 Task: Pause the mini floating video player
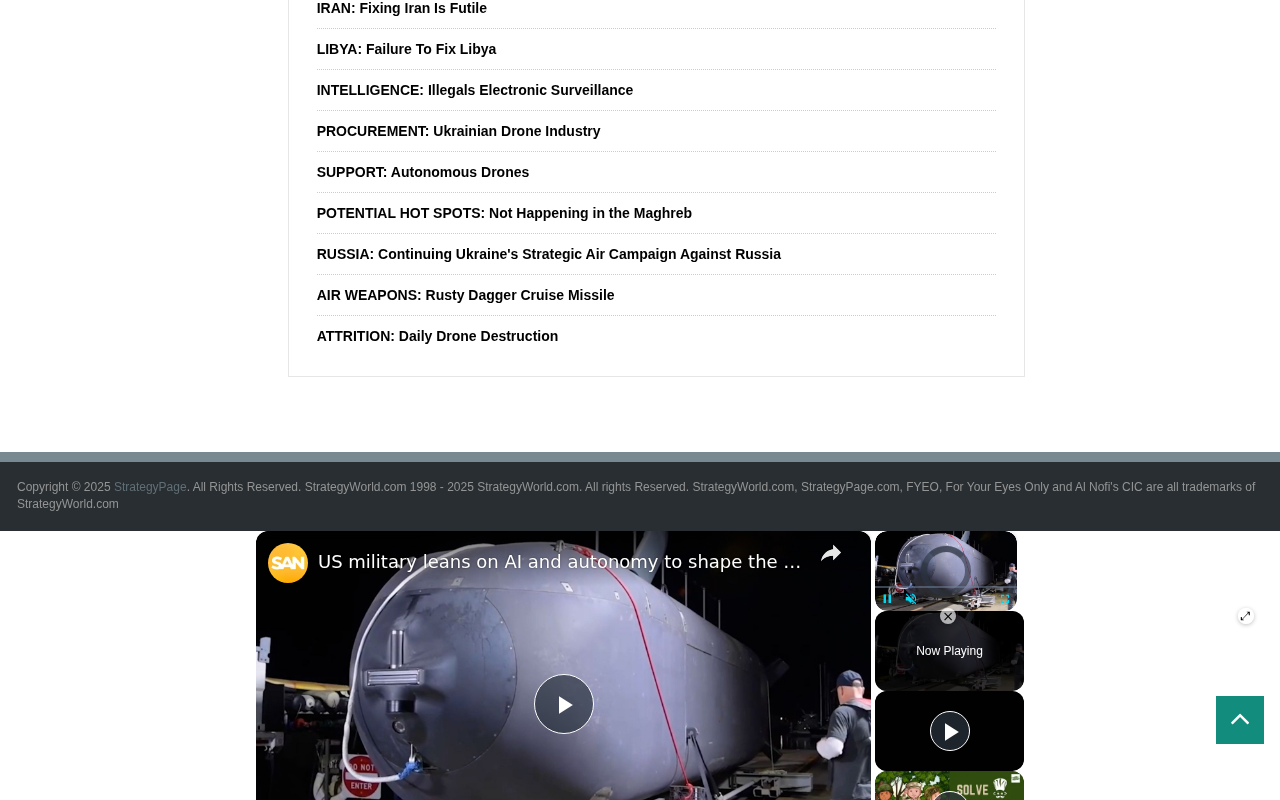tap(887, 599)
